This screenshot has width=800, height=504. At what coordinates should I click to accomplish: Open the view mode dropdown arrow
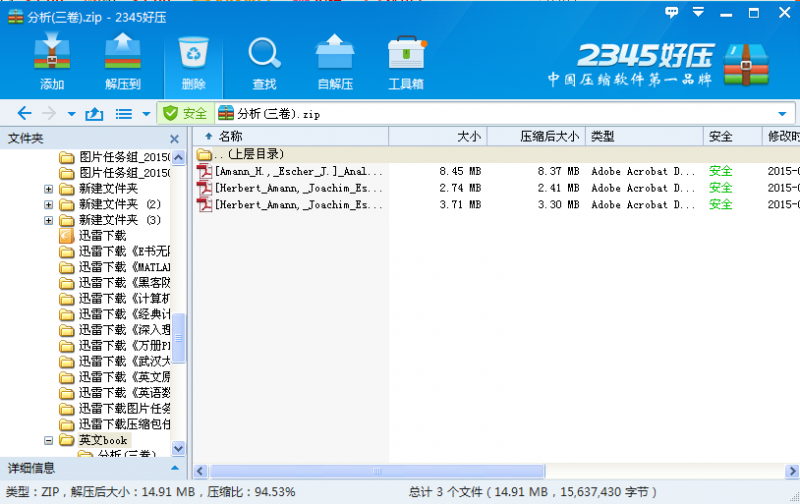click(x=146, y=114)
